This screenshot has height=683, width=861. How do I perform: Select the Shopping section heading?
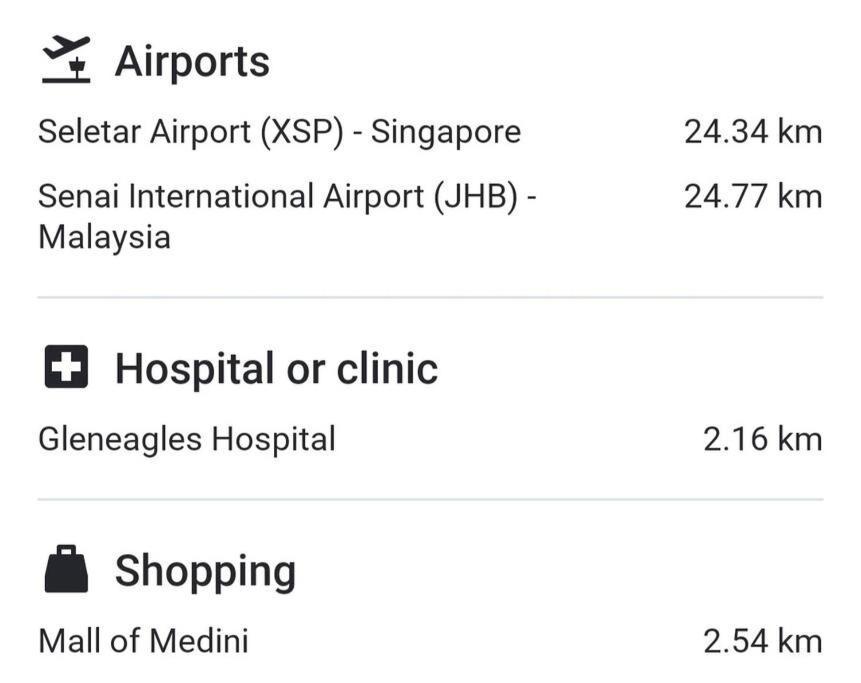click(x=205, y=572)
